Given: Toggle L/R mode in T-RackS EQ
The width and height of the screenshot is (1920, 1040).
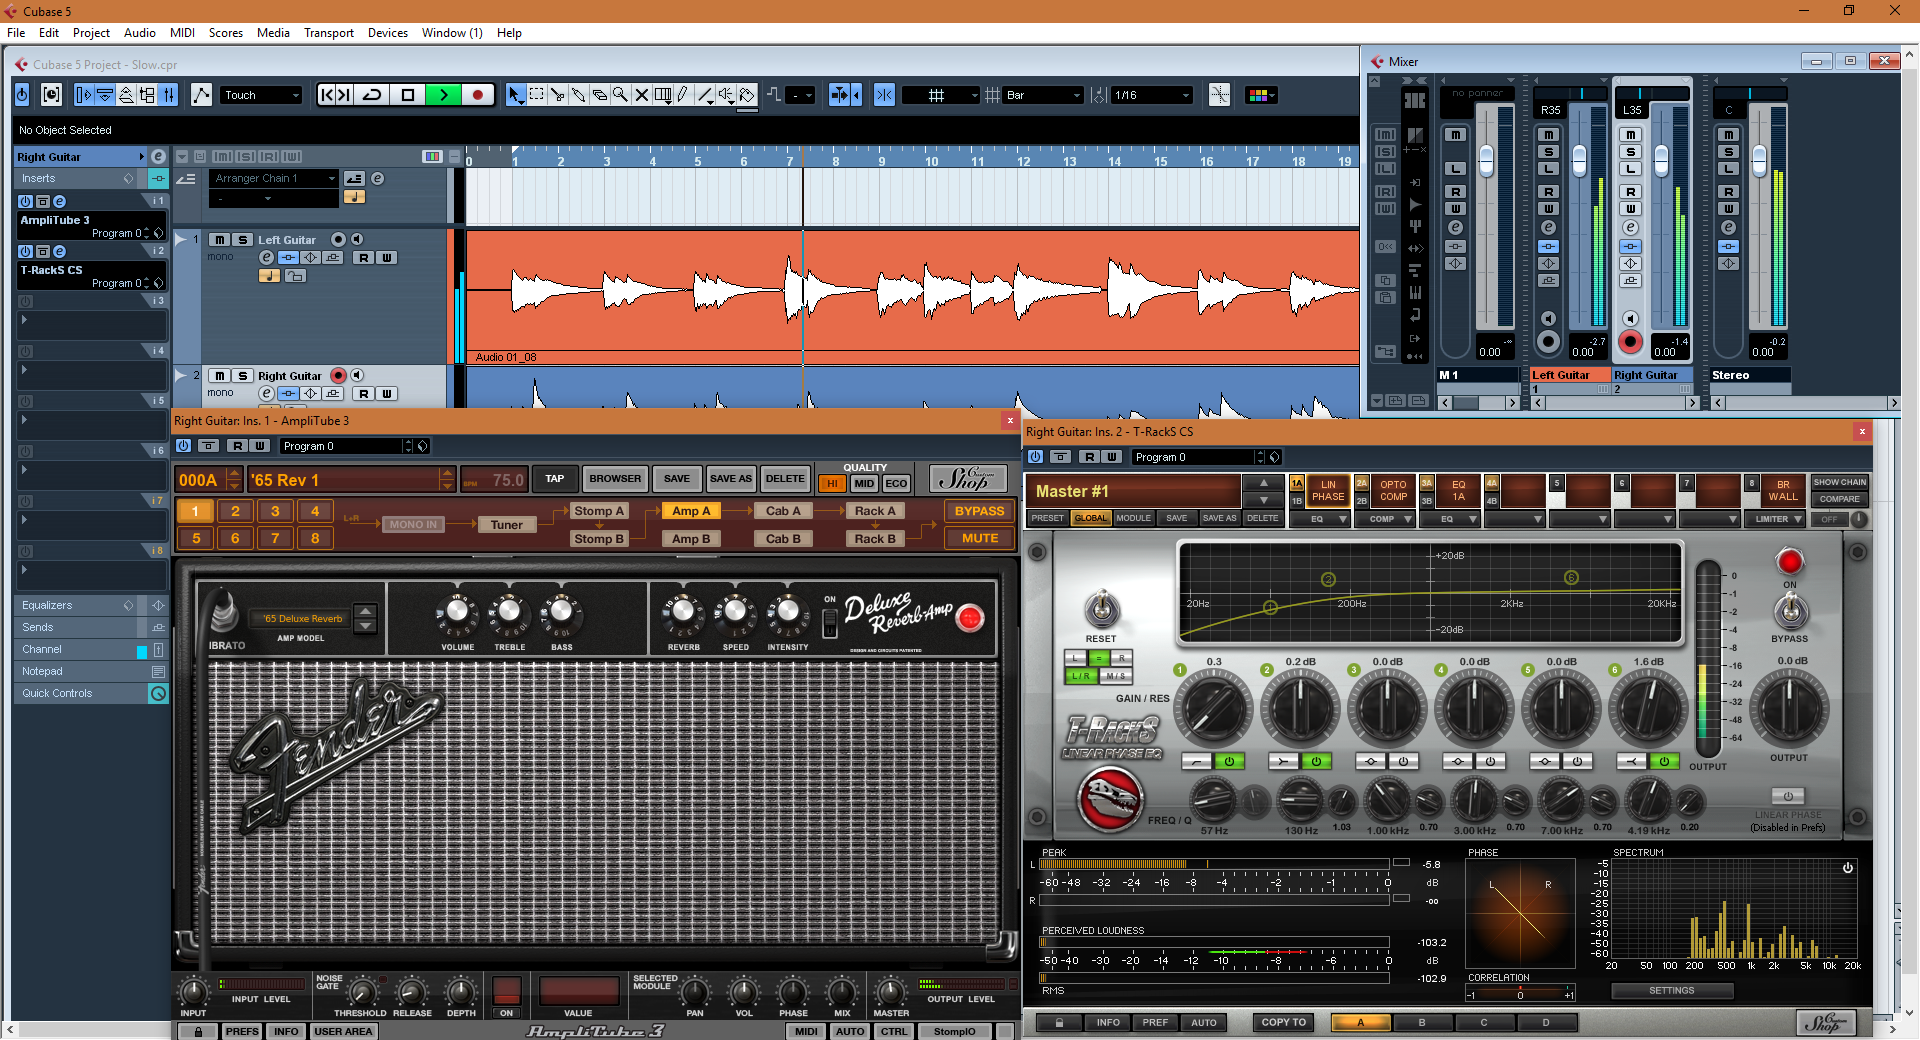Looking at the screenshot, I should point(1080,676).
